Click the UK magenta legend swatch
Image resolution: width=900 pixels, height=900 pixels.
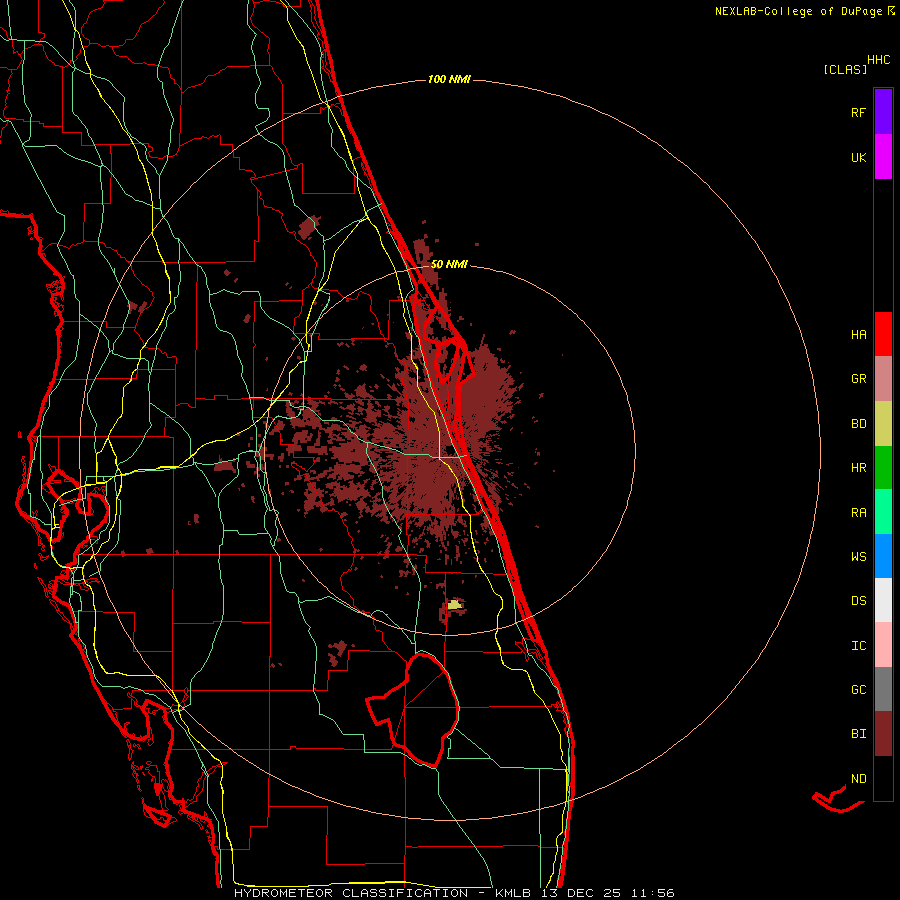[883, 157]
